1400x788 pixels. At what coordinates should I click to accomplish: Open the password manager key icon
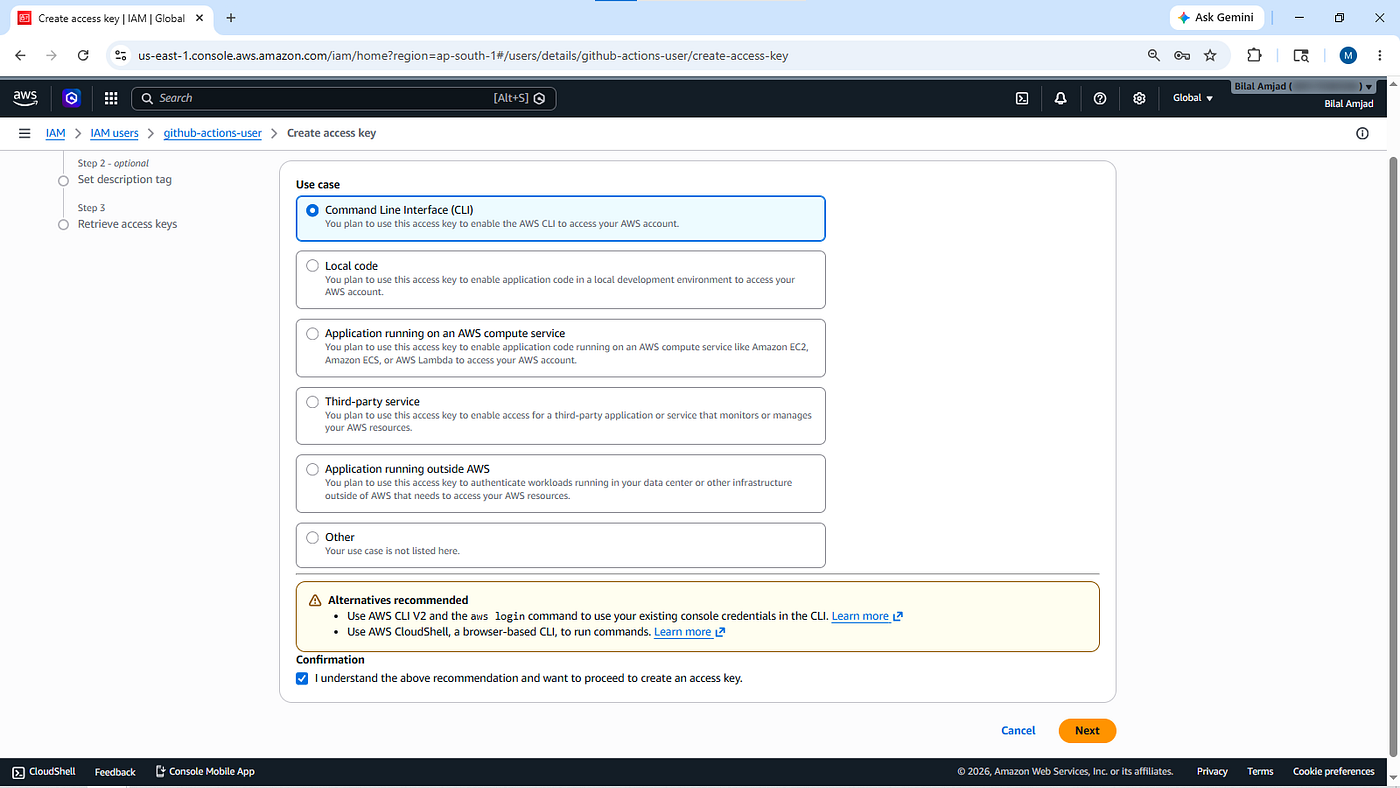click(x=1181, y=56)
